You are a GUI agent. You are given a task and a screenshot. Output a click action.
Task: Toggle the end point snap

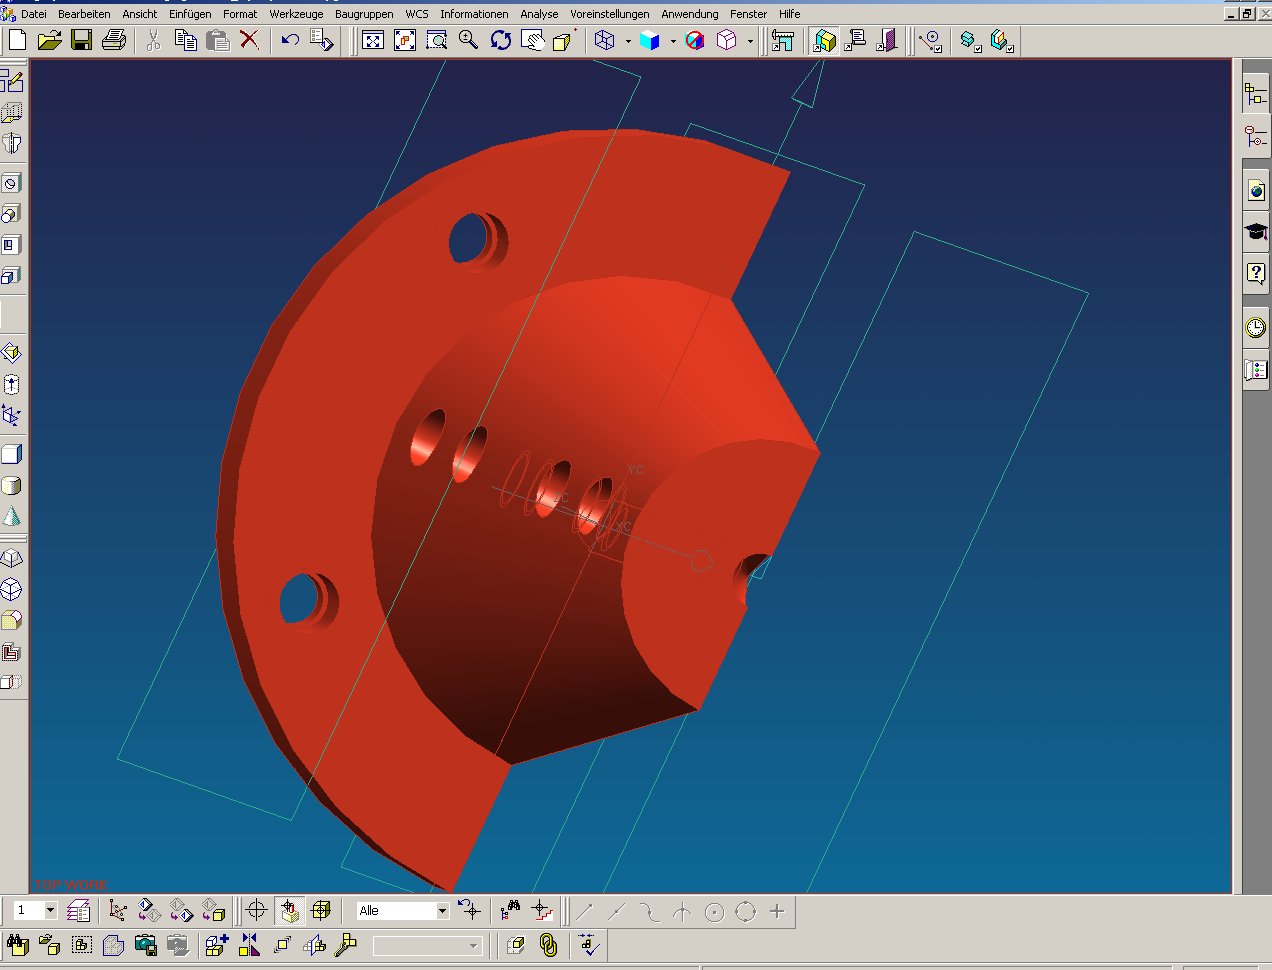(585, 911)
